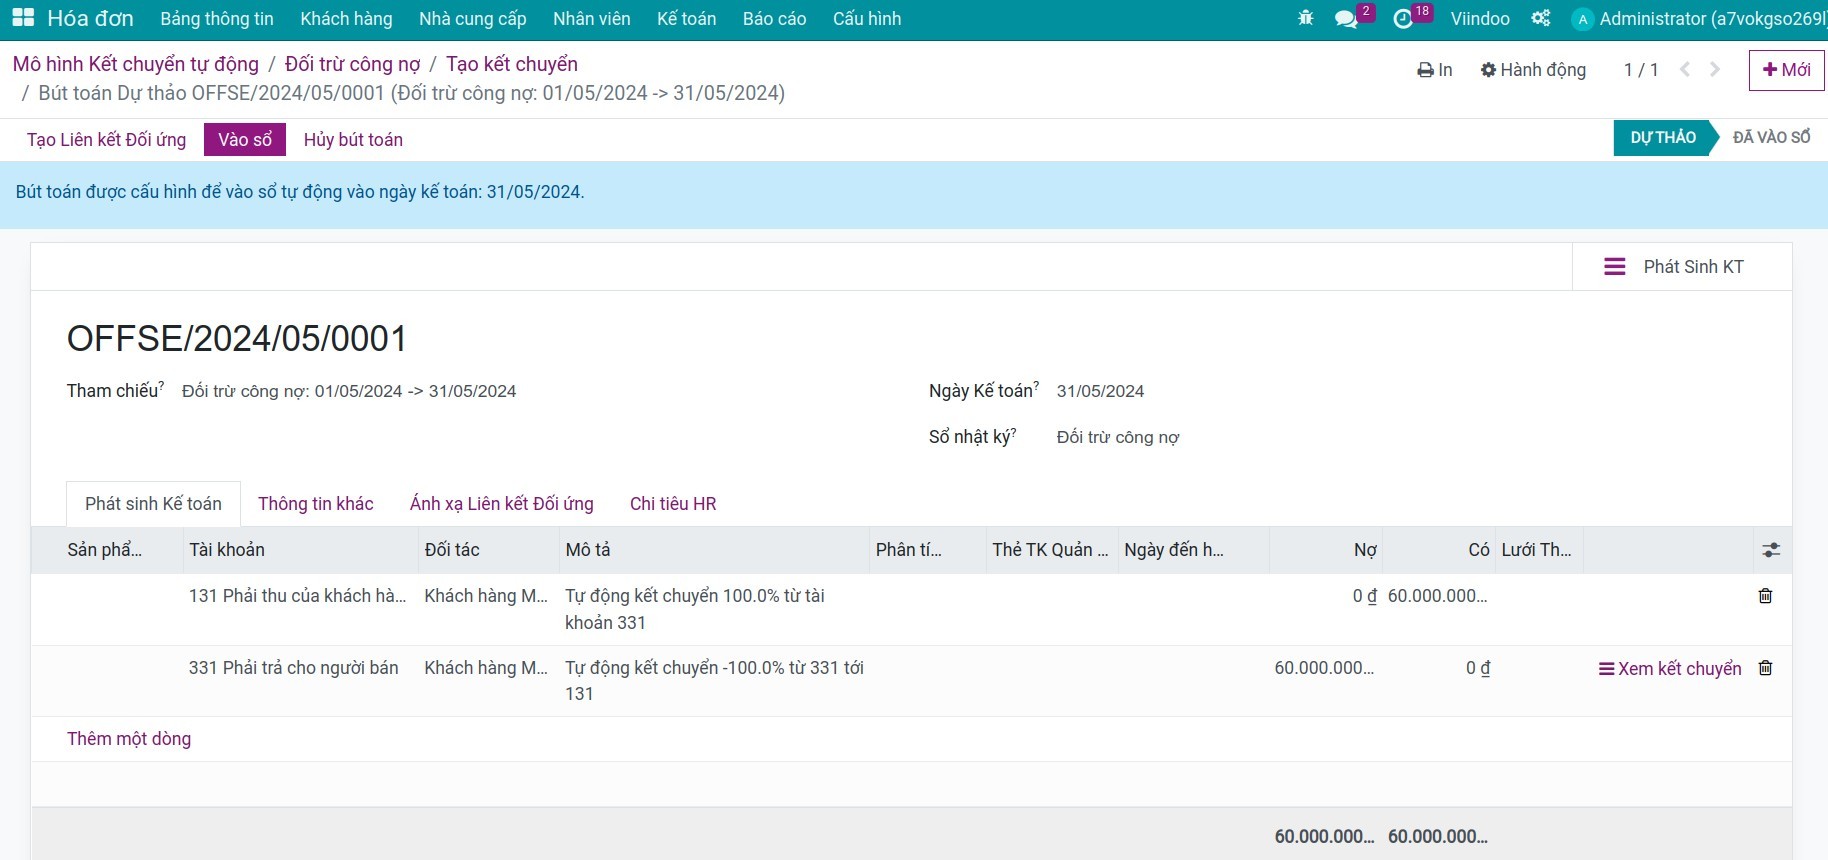The width and height of the screenshot is (1828, 860).
Task: Click Tạo Liên kết Đối ứng
Action: click(107, 140)
